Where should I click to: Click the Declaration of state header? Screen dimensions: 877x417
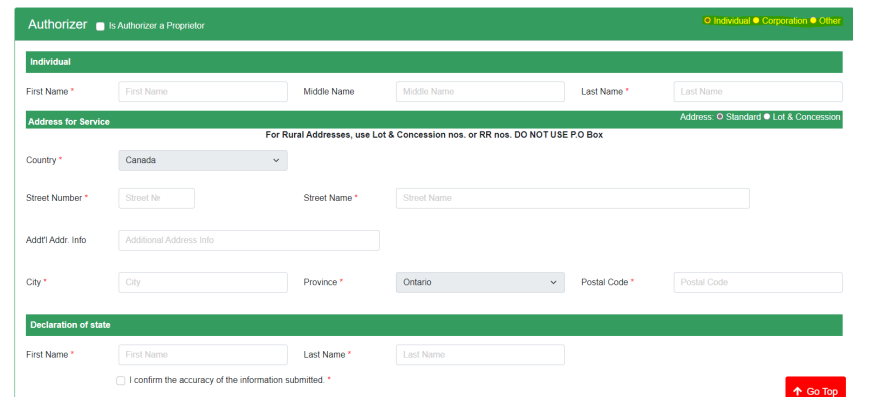pyautogui.click(x=434, y=325)
